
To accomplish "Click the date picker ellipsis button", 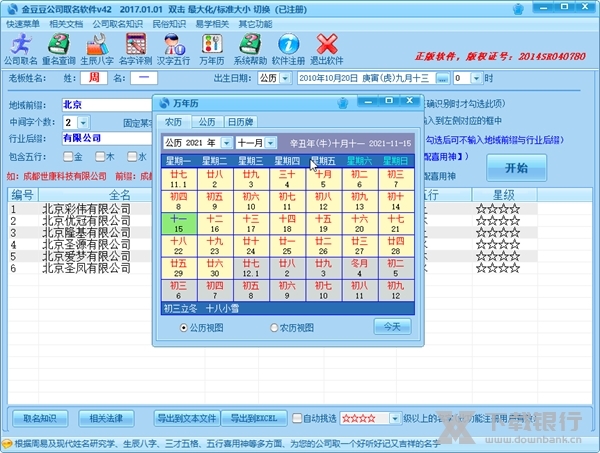I will click(x=443, y=78).
